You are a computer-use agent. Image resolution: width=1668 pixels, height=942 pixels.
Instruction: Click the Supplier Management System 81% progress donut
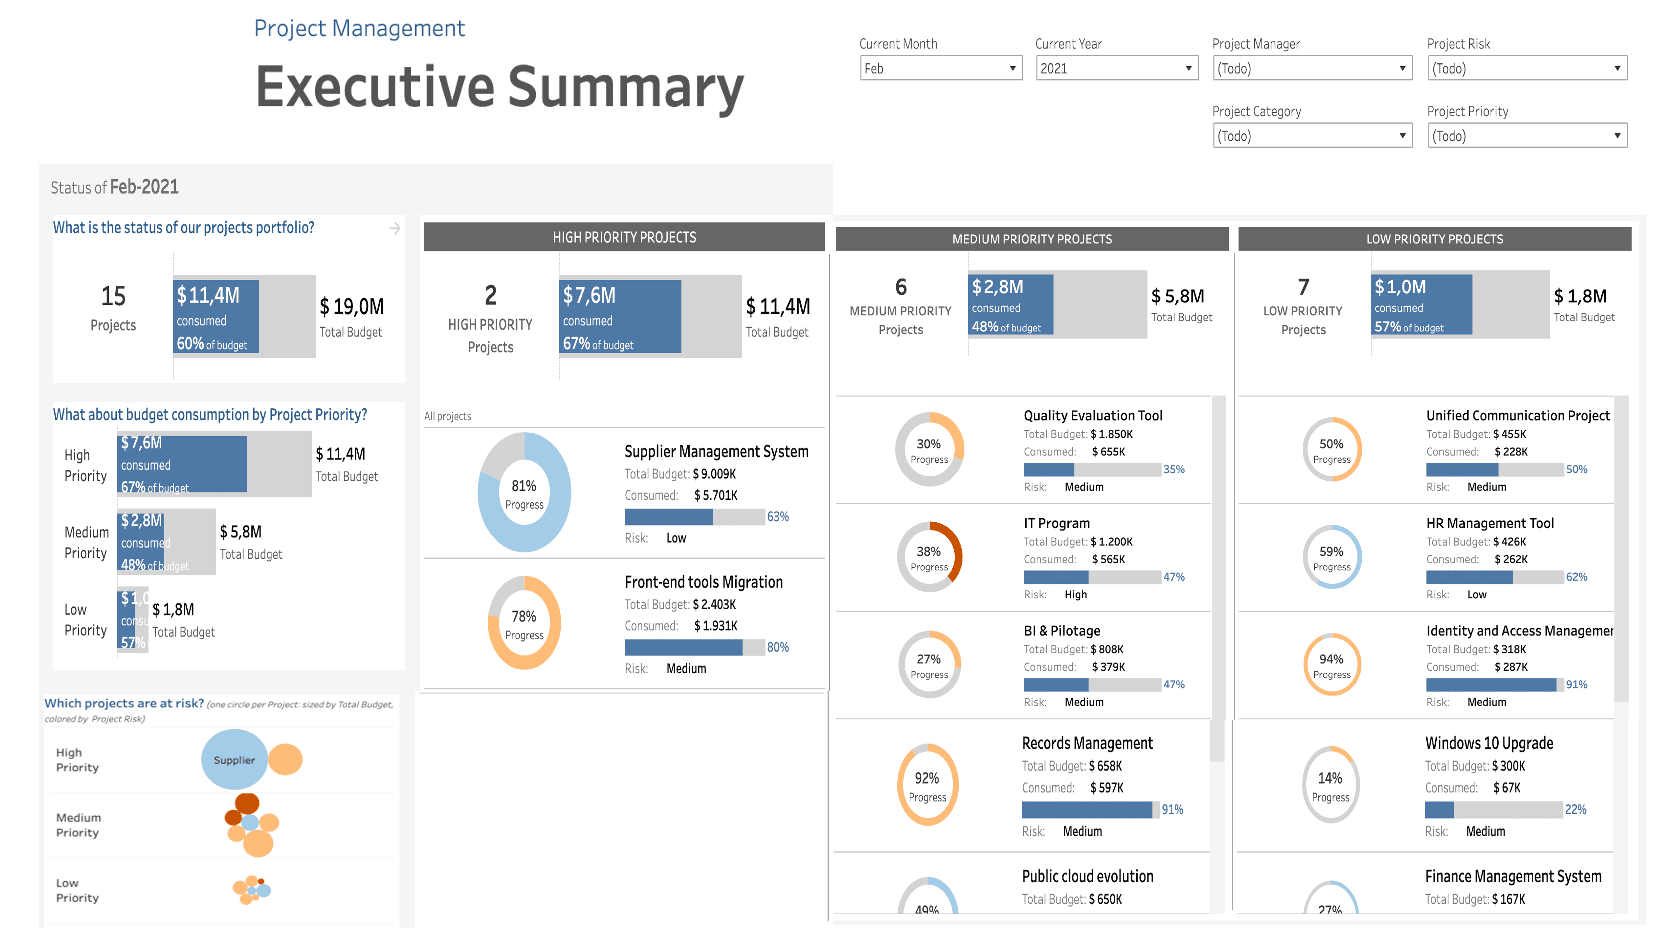[524, 493]
